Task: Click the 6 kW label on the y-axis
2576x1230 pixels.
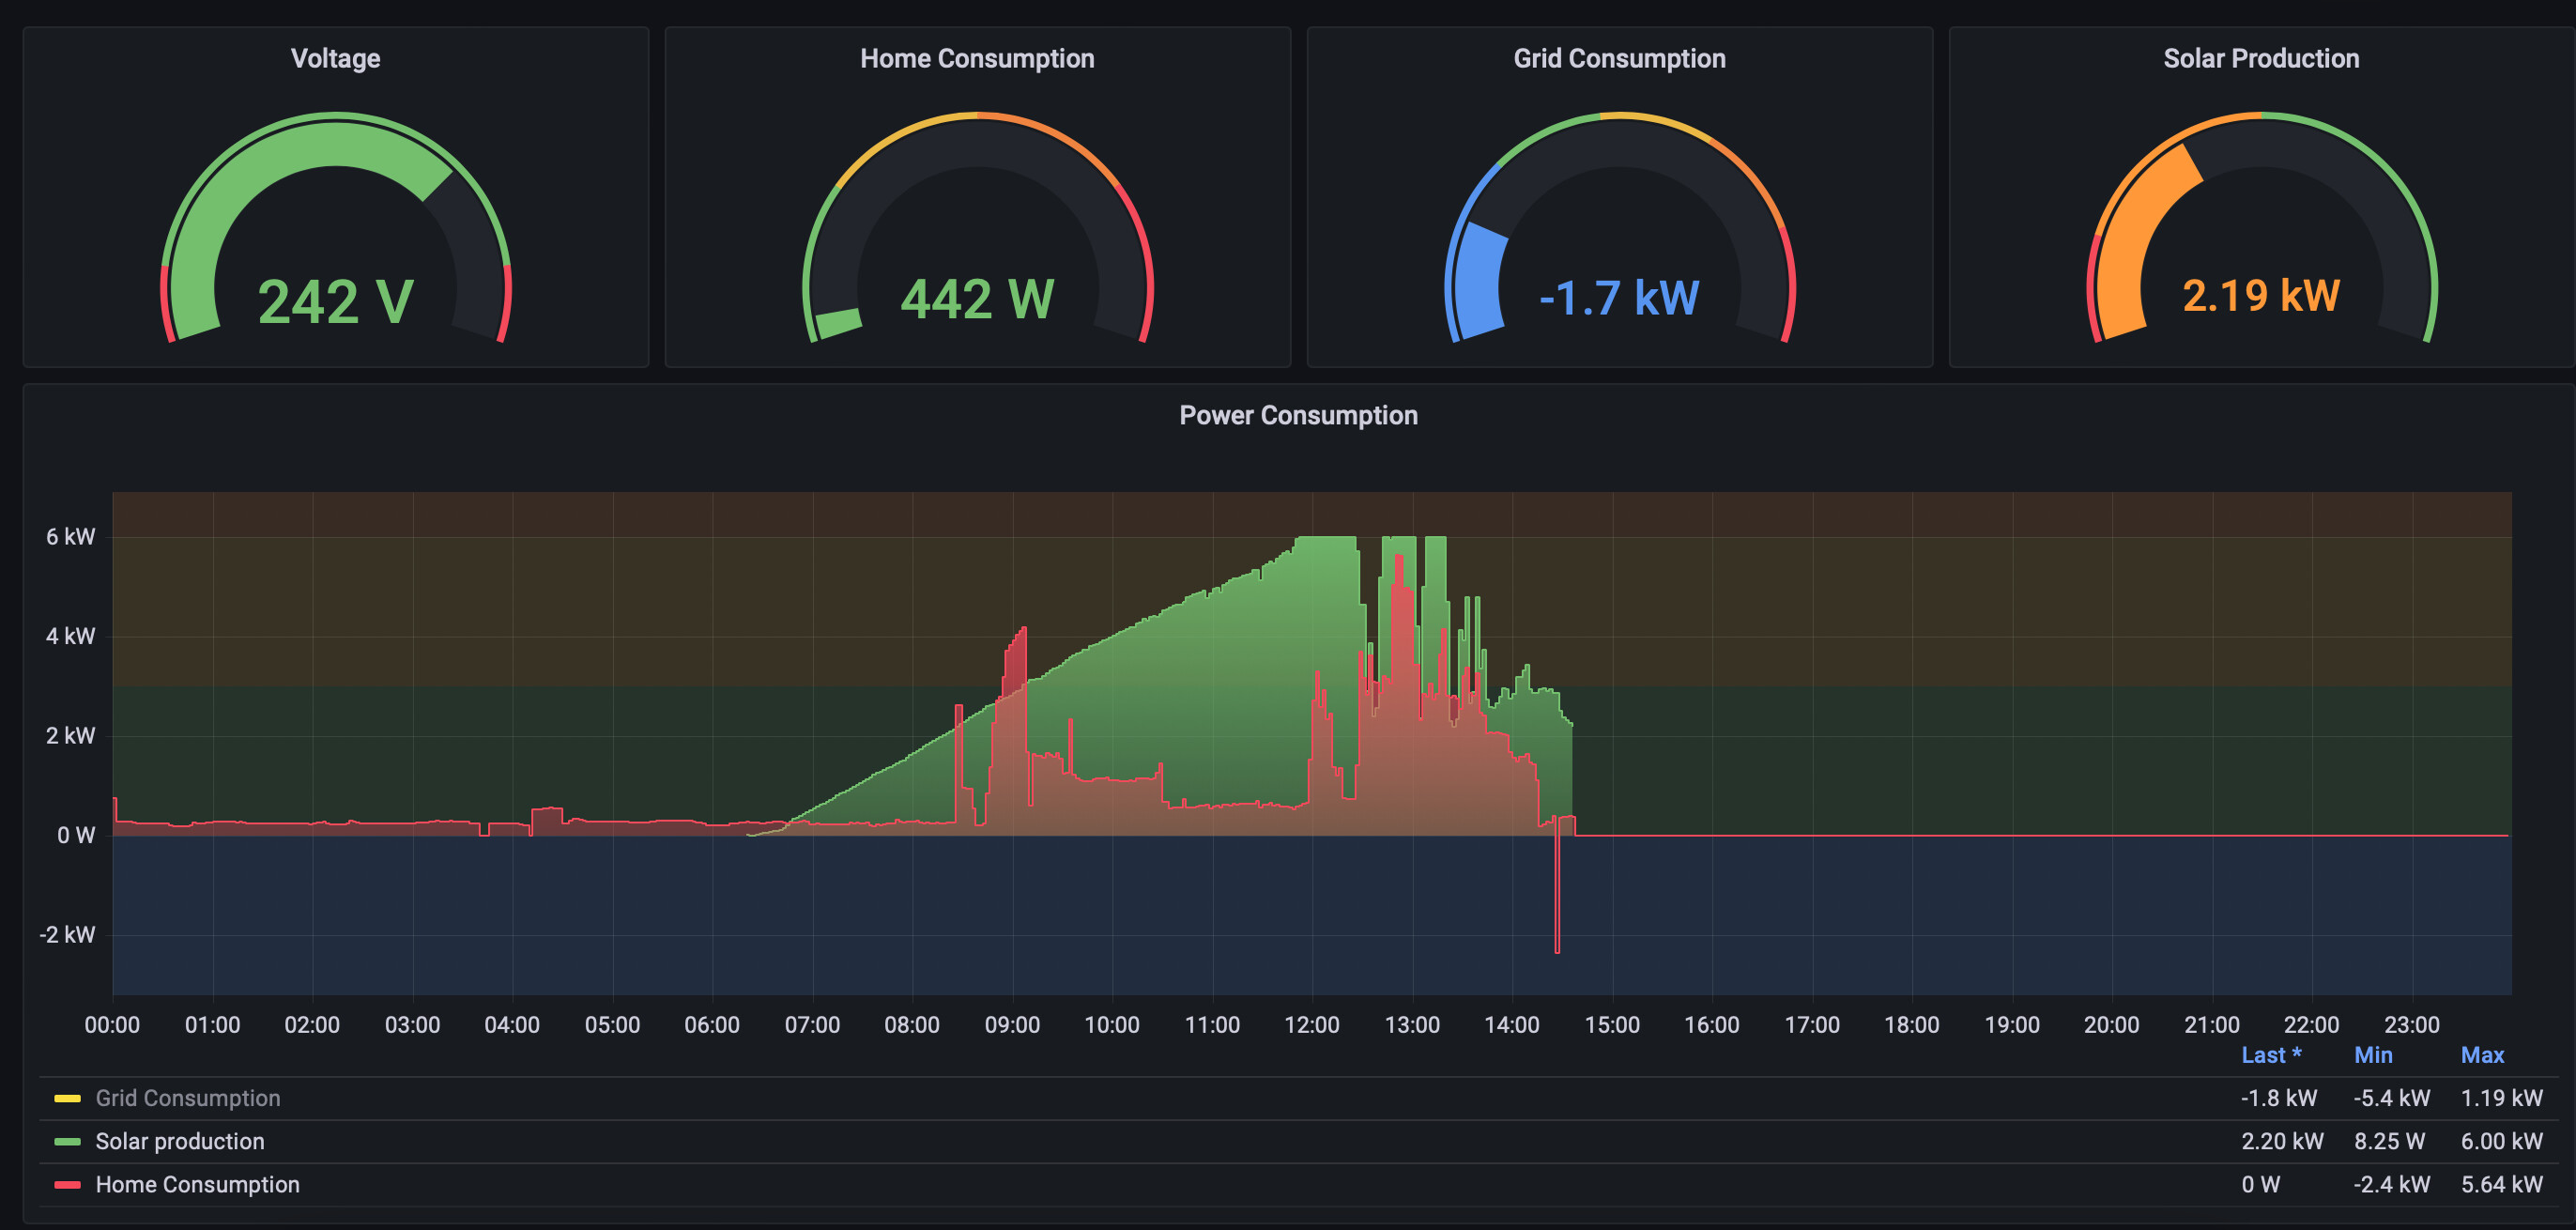Action: [70, 537]
